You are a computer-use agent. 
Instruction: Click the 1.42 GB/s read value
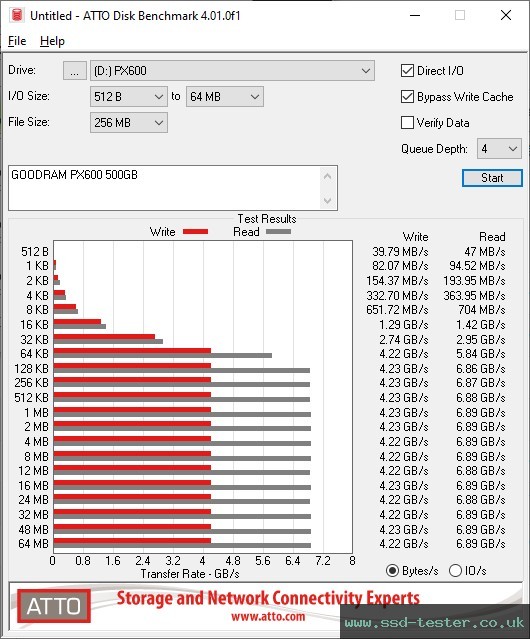point(481,325)
